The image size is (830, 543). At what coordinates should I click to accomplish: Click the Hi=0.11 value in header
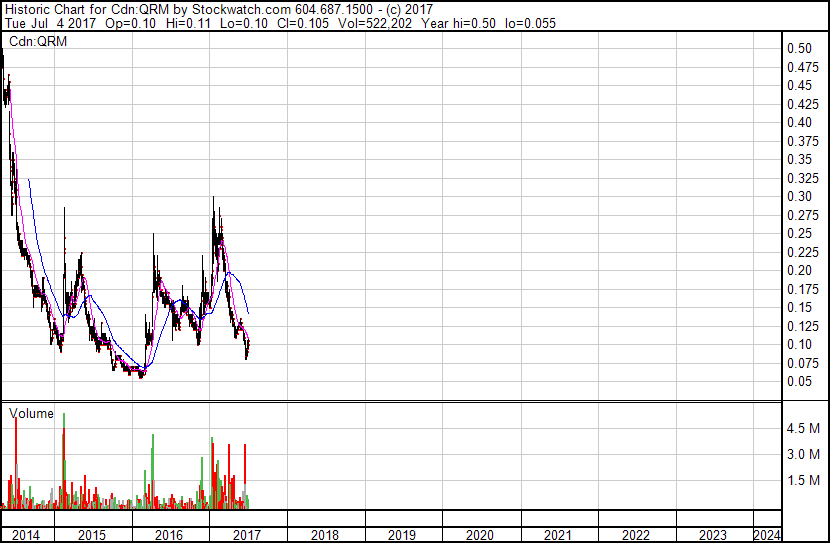coord(188,23)
